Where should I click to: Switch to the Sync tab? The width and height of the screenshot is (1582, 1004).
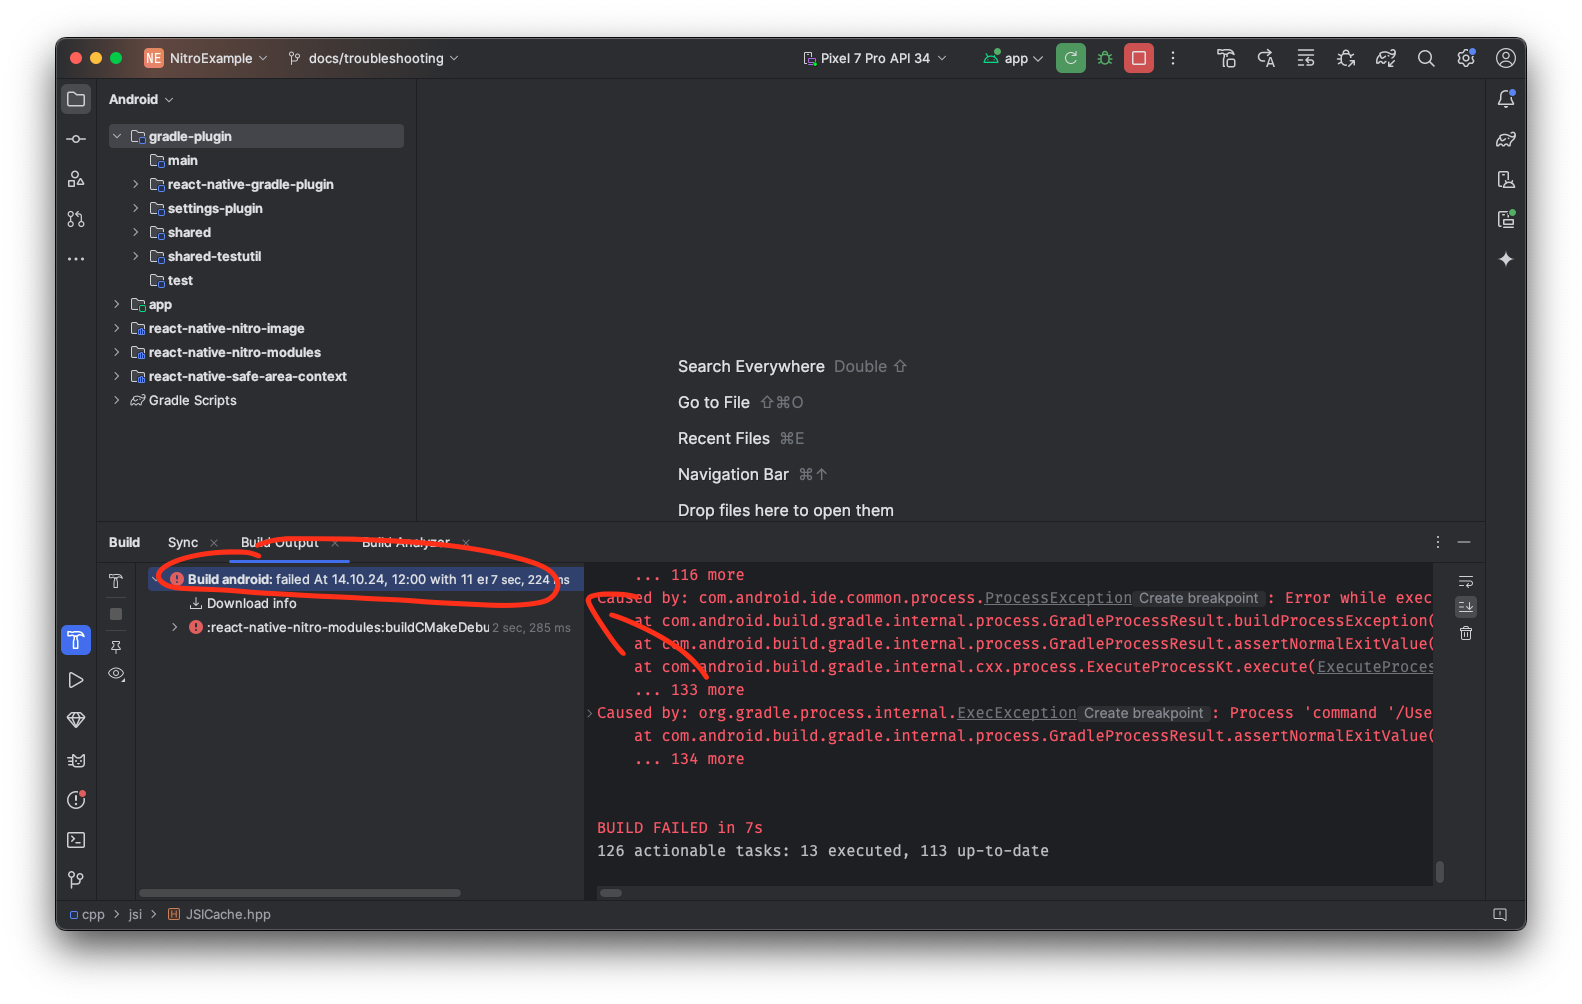[183, 542]
